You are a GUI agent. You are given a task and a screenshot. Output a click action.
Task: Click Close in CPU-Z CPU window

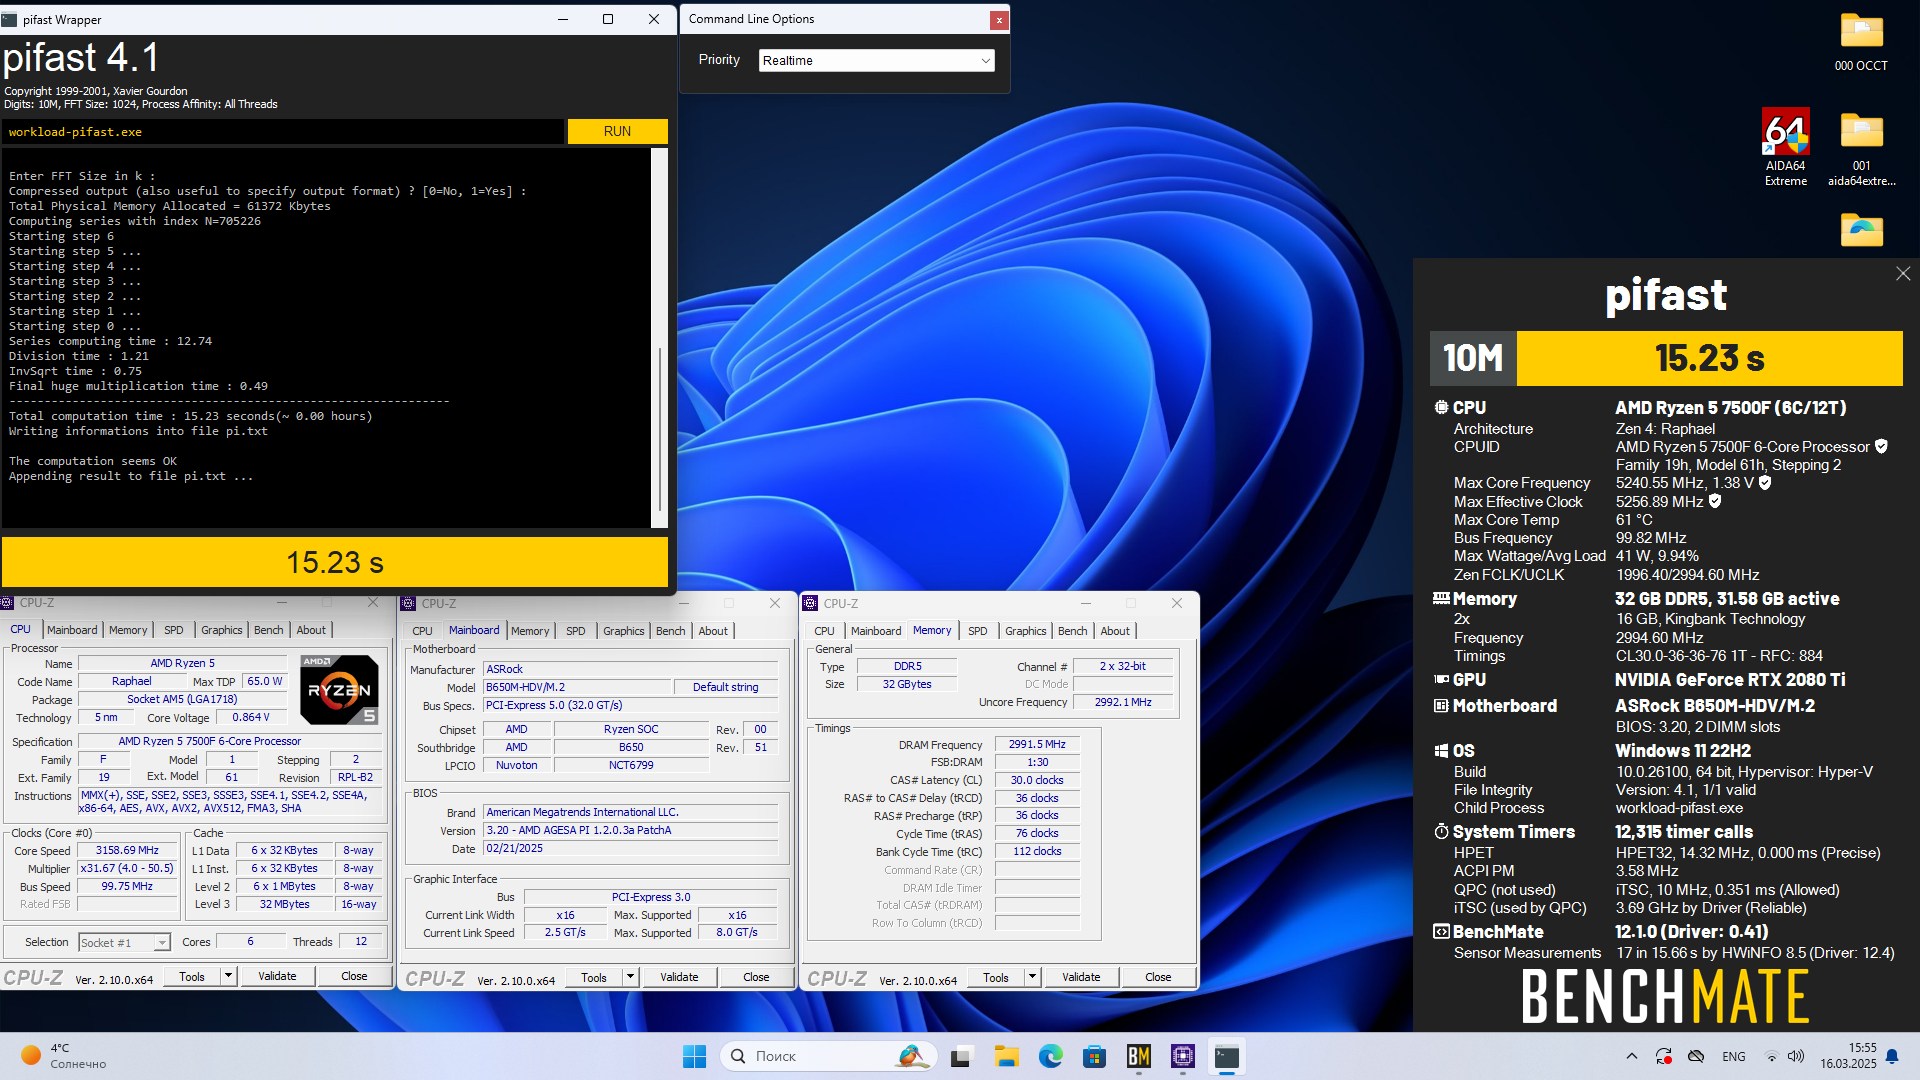(354, 977)
